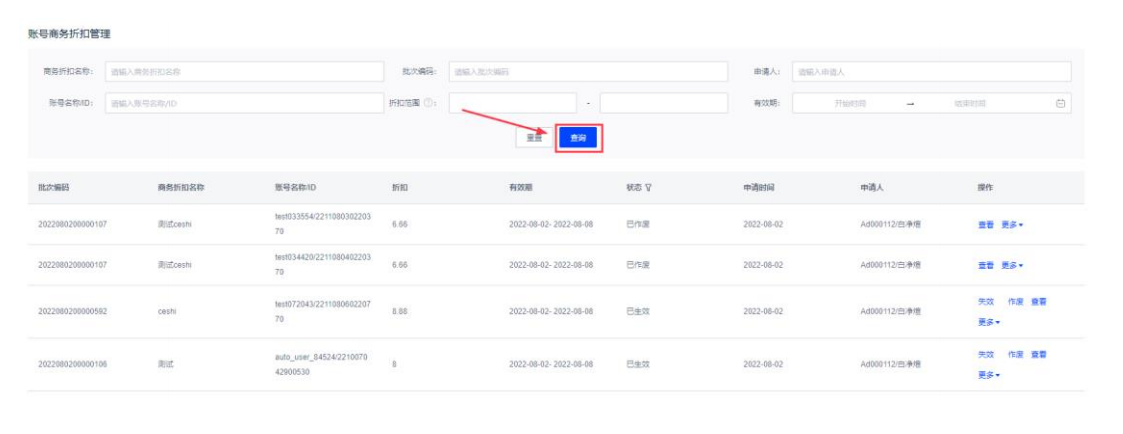Click the 折扣范围 minimum value box

513,103
